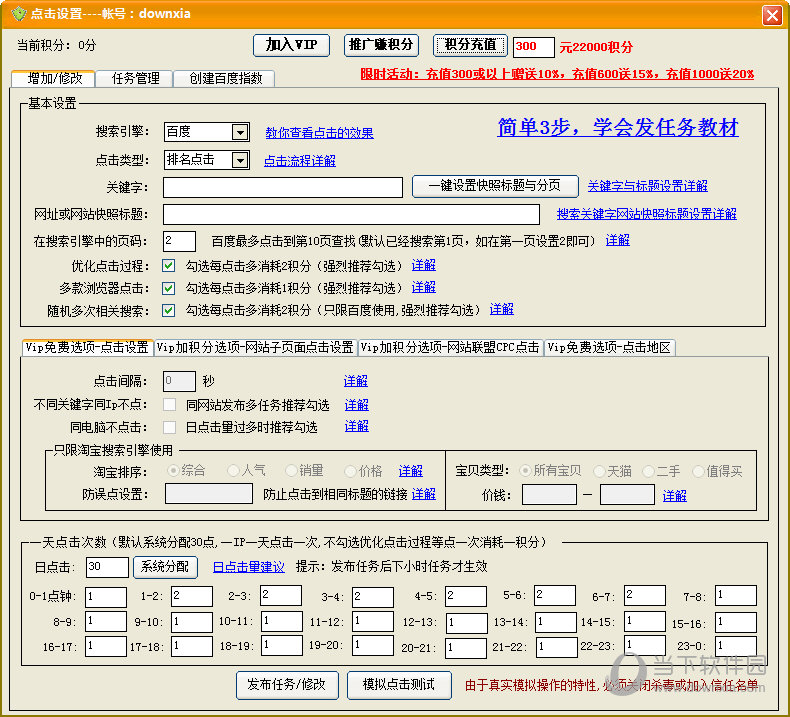Viewport: 790px width, 717px height.
Task: Open 详解 link for 优化点击过程
Action: coord(423,265)
